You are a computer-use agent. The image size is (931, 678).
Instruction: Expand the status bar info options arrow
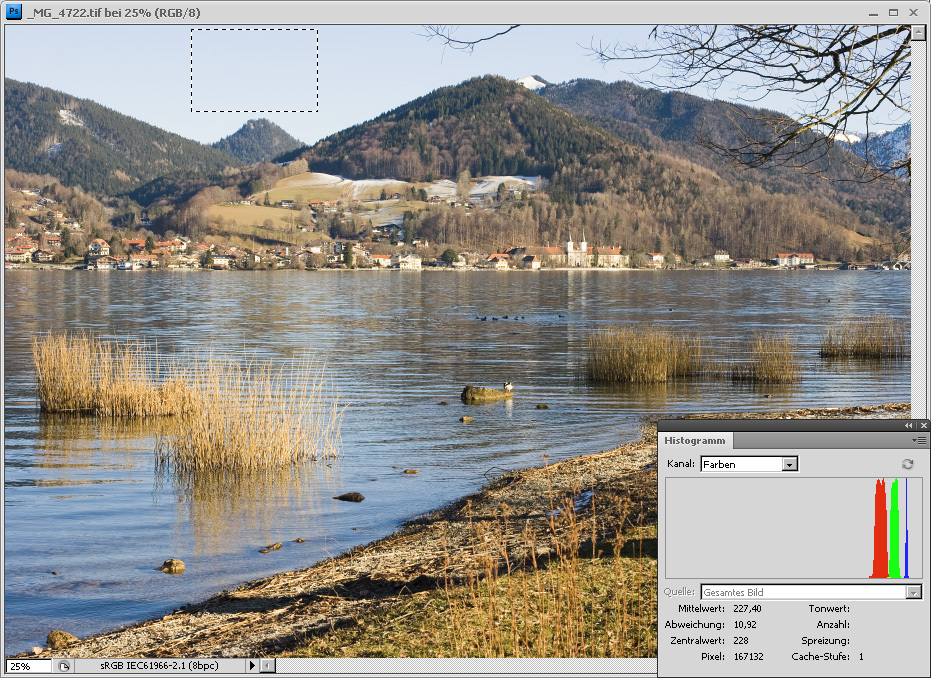coord(252,666)
